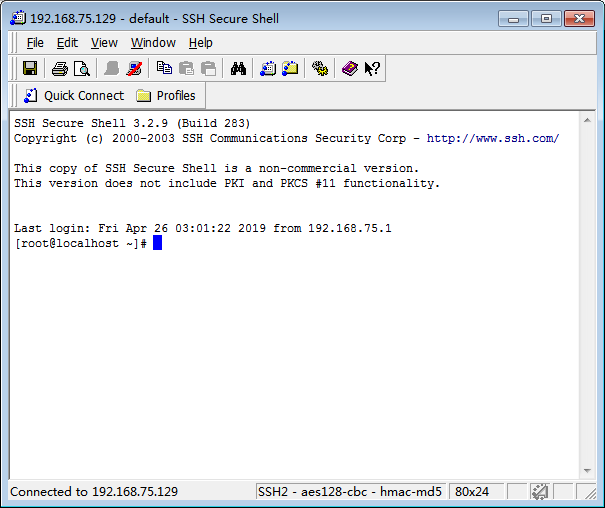Click the first Paste toolbar icon
The width and height of the screenshot is (605, 508).
coord(186,69)
